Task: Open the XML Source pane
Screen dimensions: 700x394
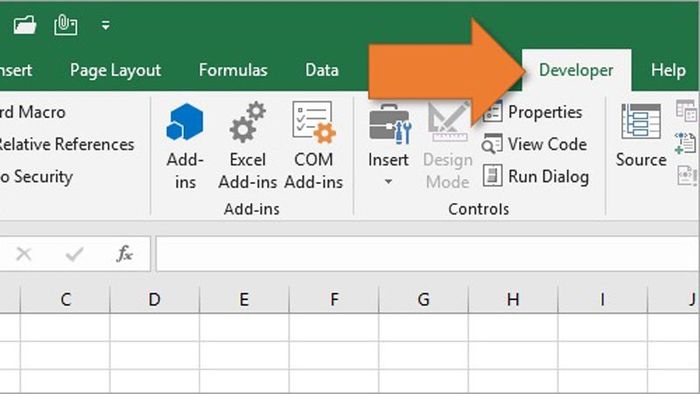Action: tap(641, 136)
